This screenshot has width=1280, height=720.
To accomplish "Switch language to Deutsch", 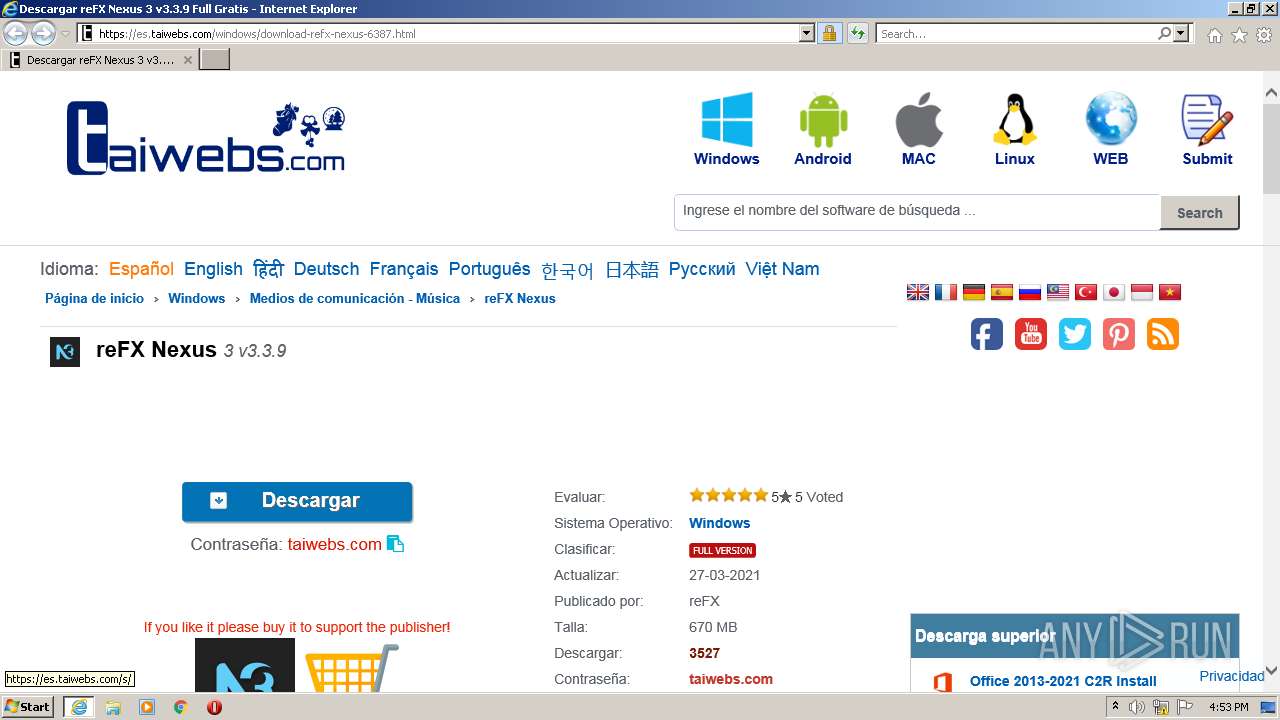I will pyautogui.click(x=326, y=269).
